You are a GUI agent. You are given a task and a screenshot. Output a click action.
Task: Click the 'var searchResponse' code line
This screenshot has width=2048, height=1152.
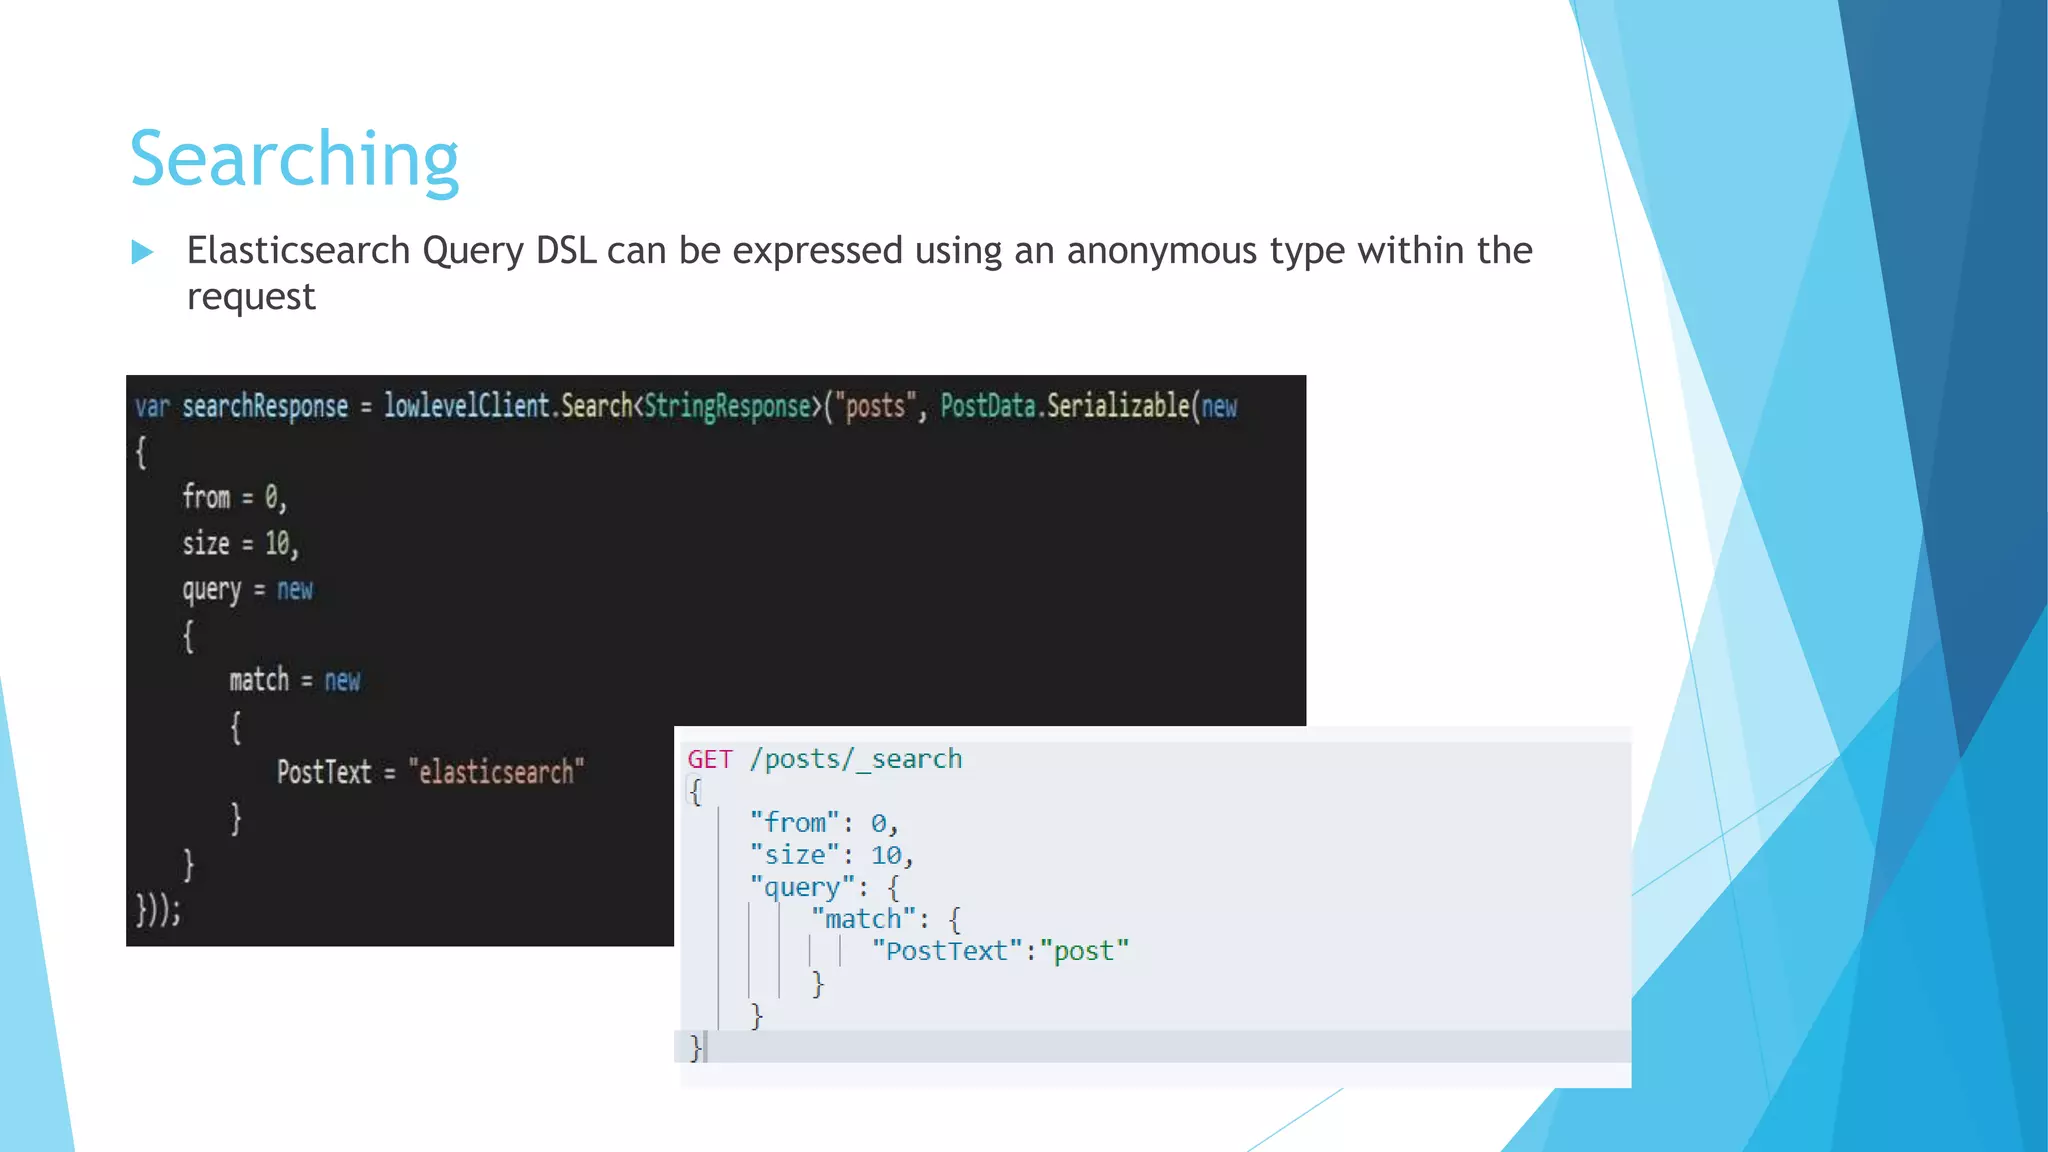pos(686,406)
